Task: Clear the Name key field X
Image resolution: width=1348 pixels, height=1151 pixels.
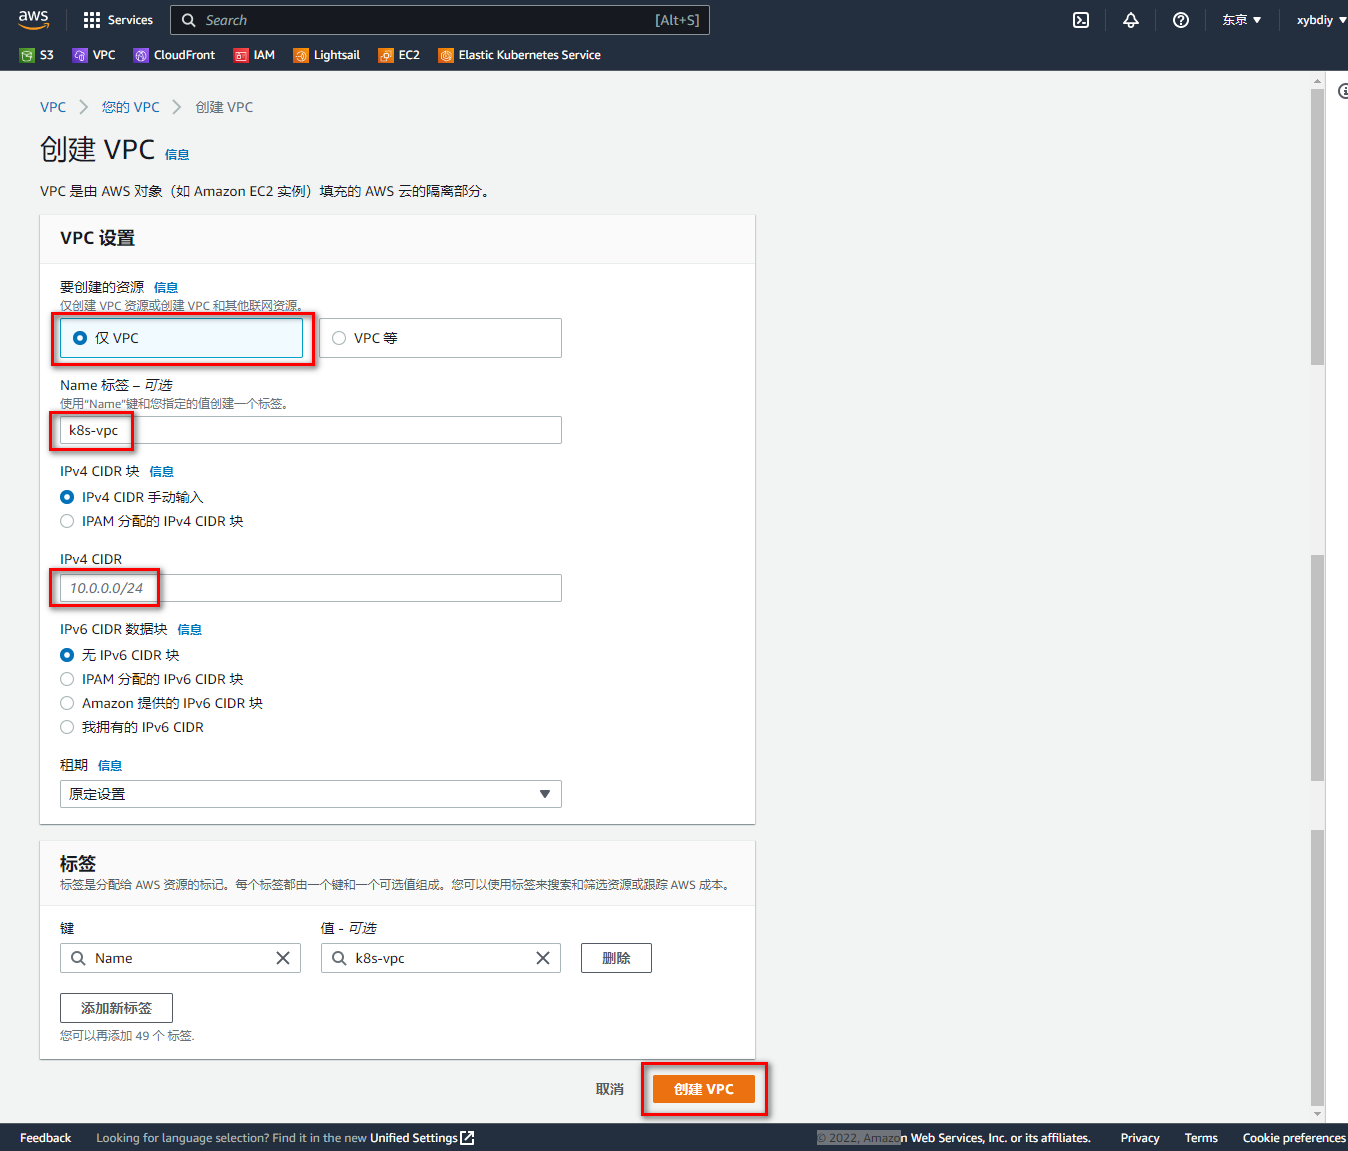Action: coord(283,958)
